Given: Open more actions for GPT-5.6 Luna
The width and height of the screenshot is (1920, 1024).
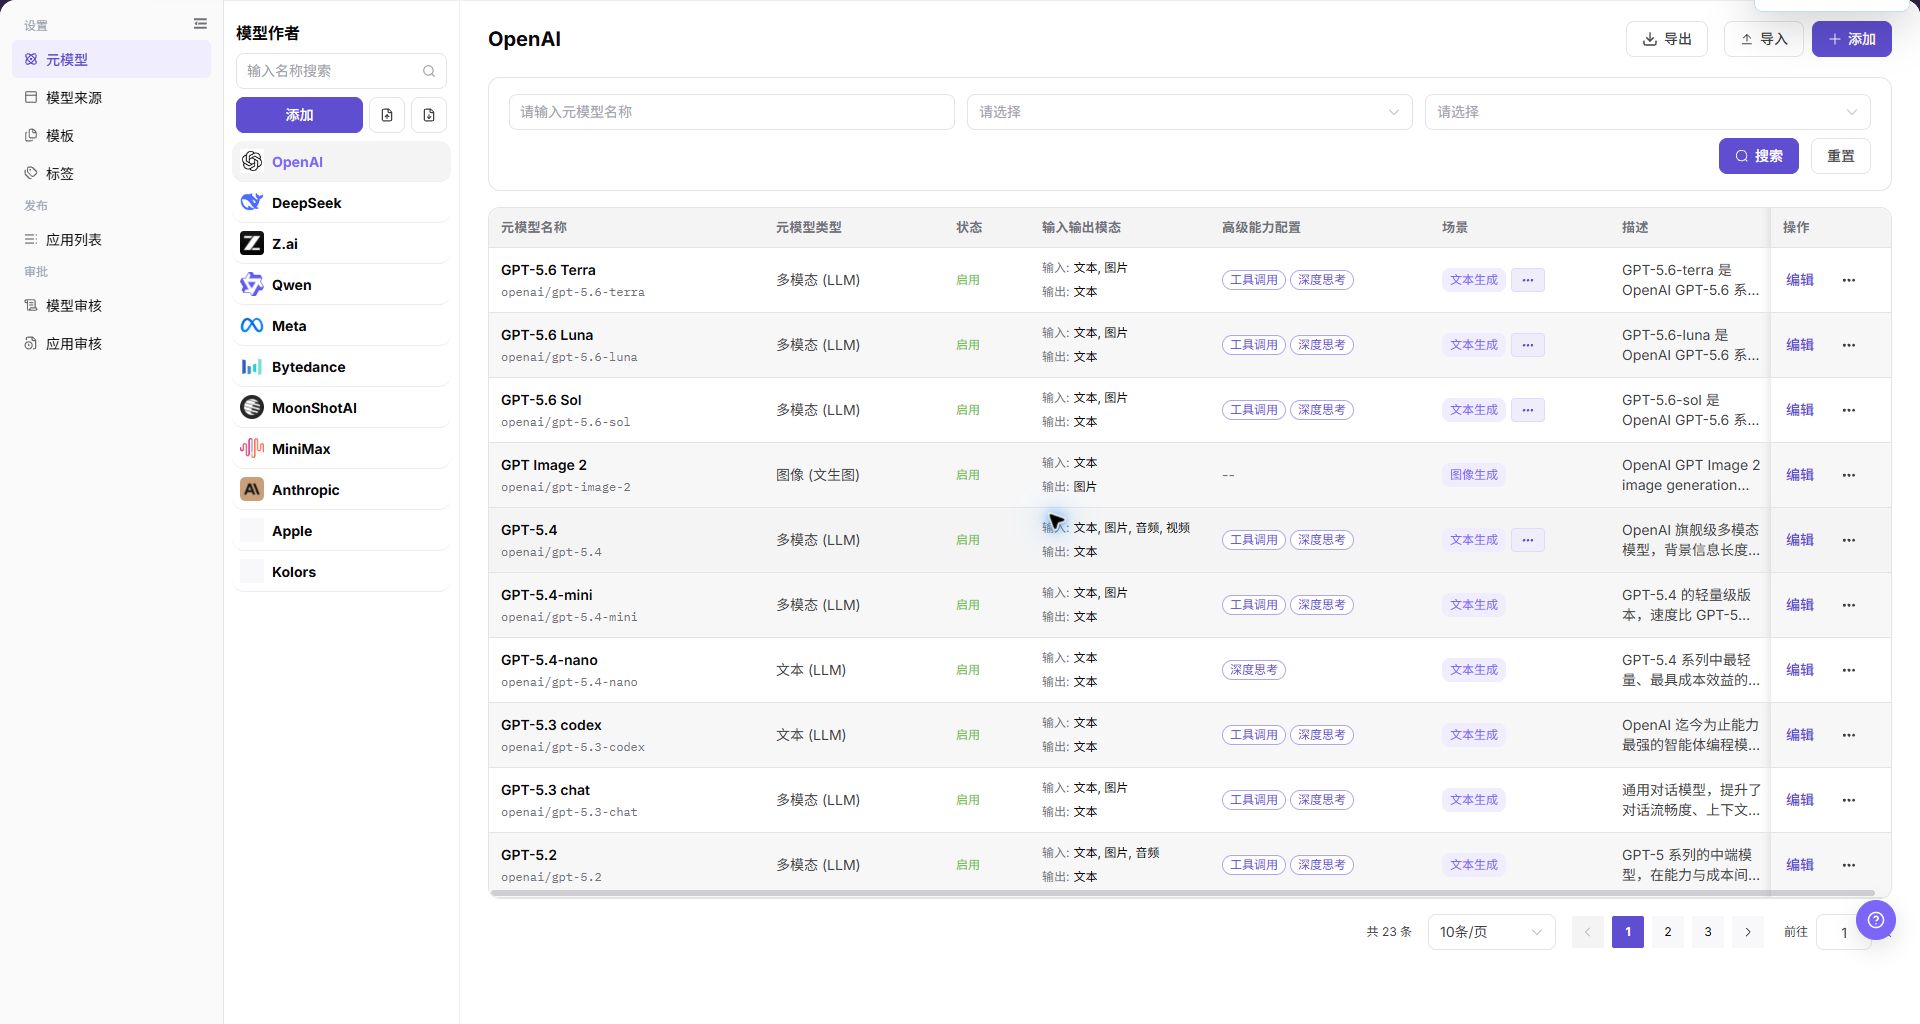Looking at the screenshot, I should (1849, 345).
